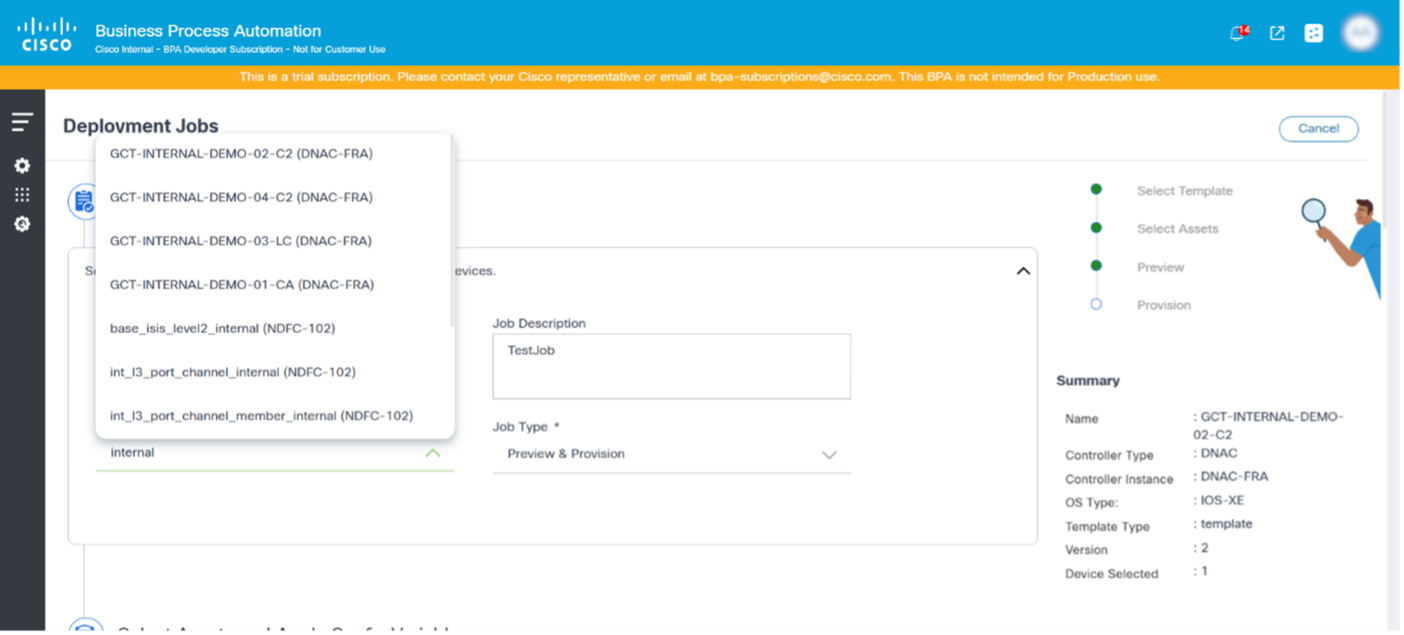The height and width of the screenshot is (635, 1404).
Task: Click the open-in-new-window icon in header
Action: (1277, 33)
